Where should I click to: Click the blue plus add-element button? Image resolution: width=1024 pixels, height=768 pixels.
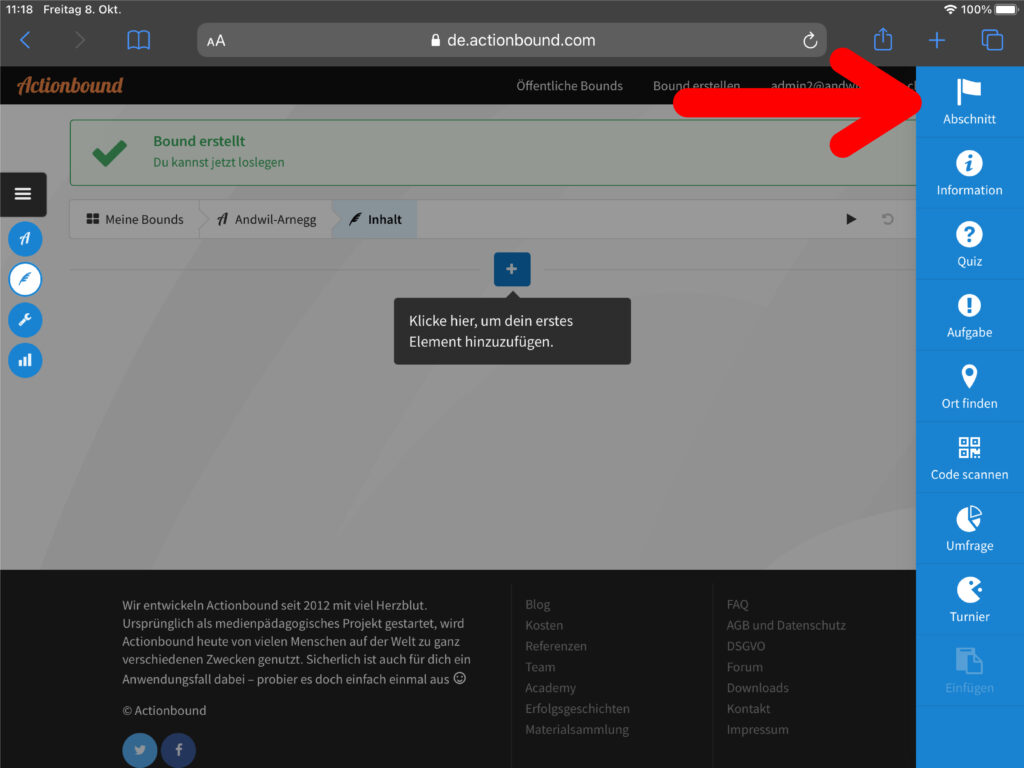pyautogui.click(x=512, y=269)
